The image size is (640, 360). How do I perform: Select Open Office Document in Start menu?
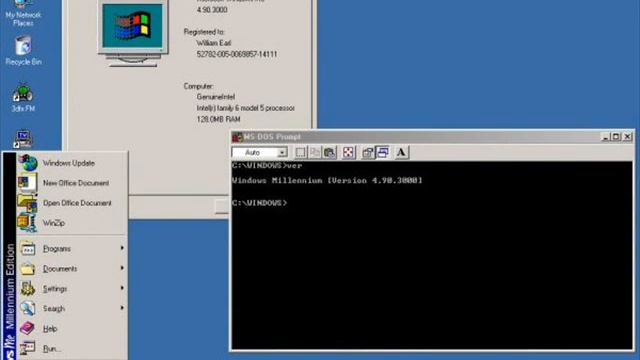click(x=72, y=203)
